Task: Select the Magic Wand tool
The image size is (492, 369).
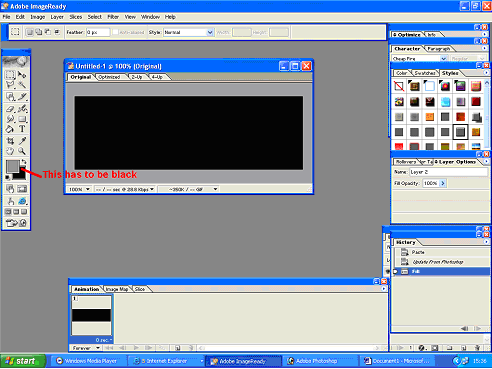Action: [22, 85]
